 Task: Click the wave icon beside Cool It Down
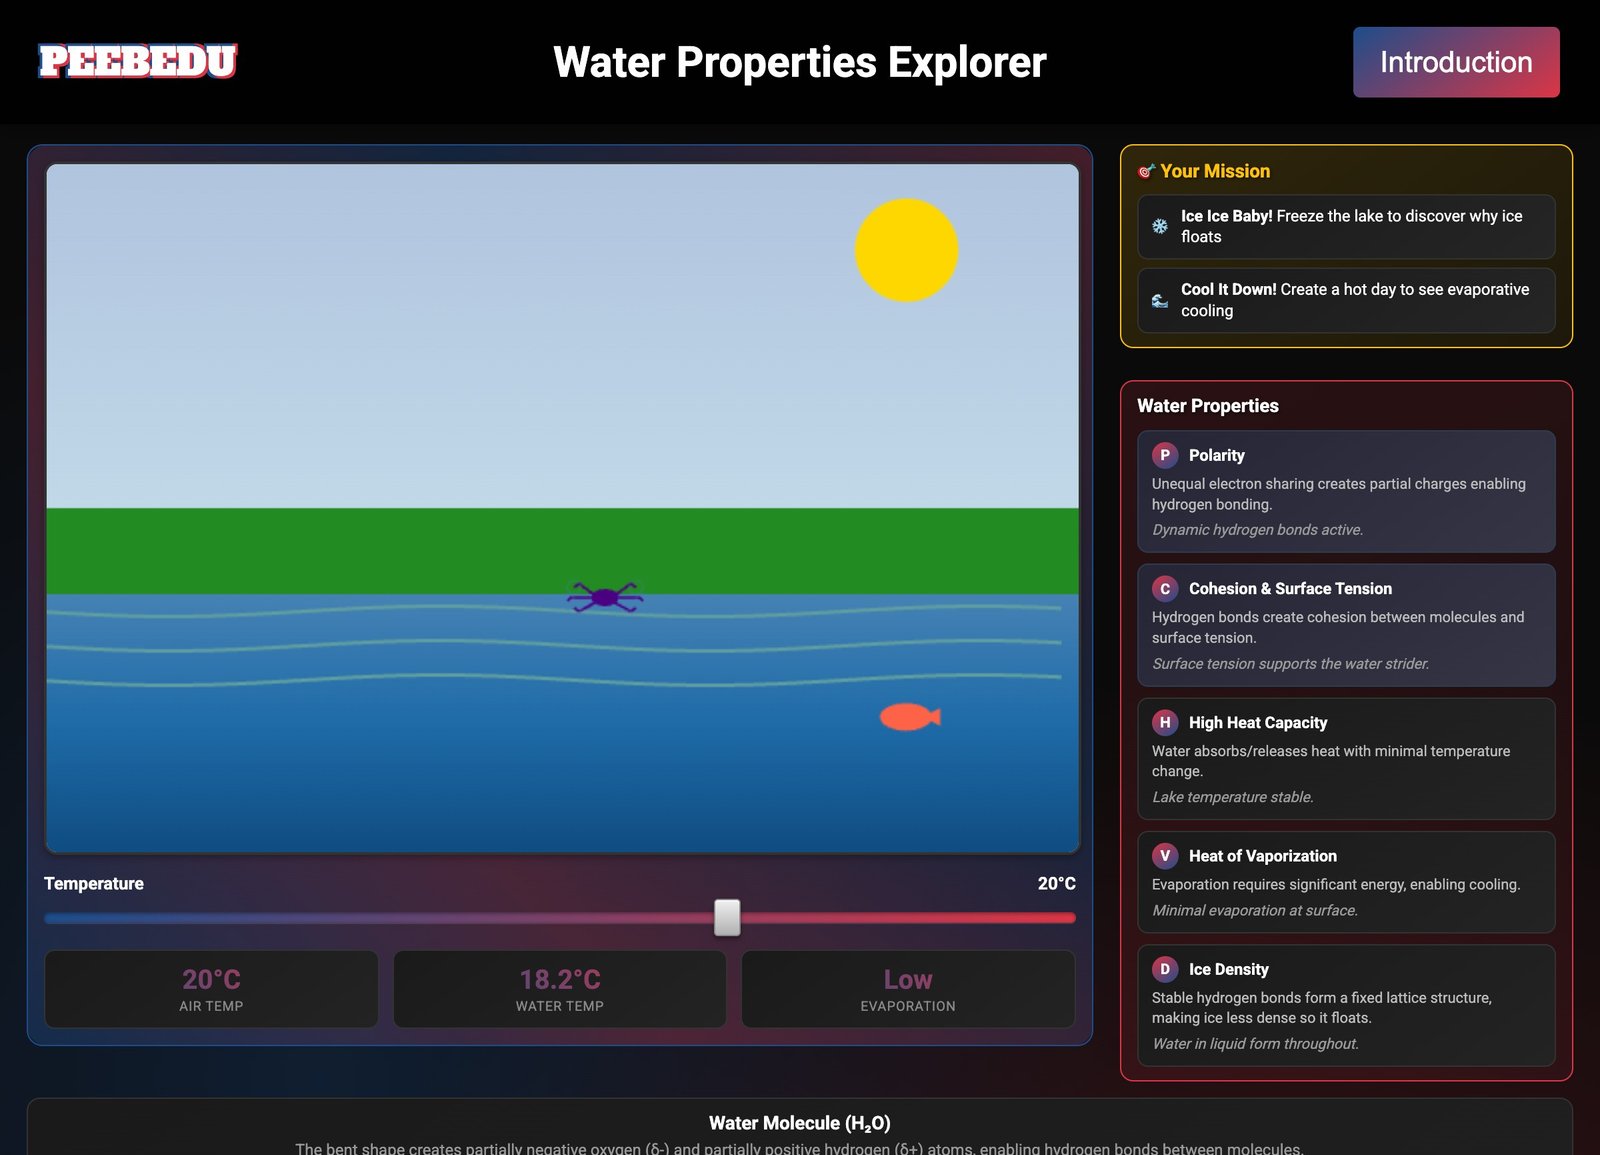pyautogui.click(x=1158, y=299)
